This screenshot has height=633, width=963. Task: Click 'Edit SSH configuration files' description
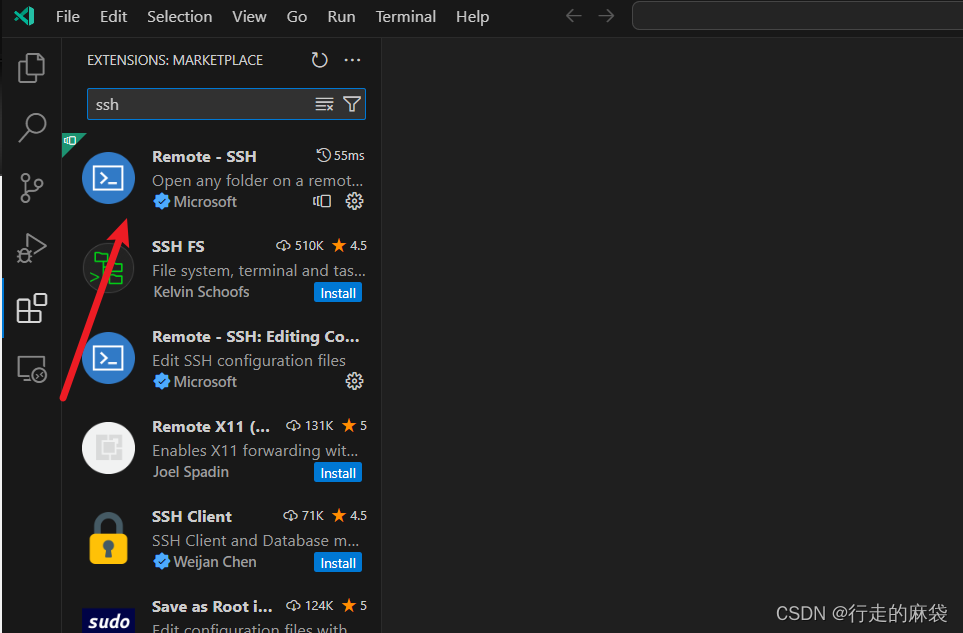(249, 360)
